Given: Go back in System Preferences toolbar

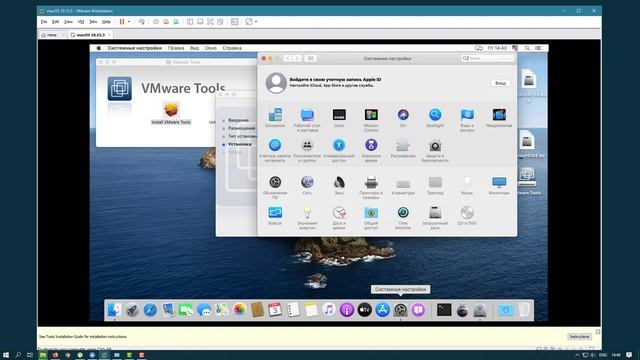Looking at the screenshot, I should [288, 58].
